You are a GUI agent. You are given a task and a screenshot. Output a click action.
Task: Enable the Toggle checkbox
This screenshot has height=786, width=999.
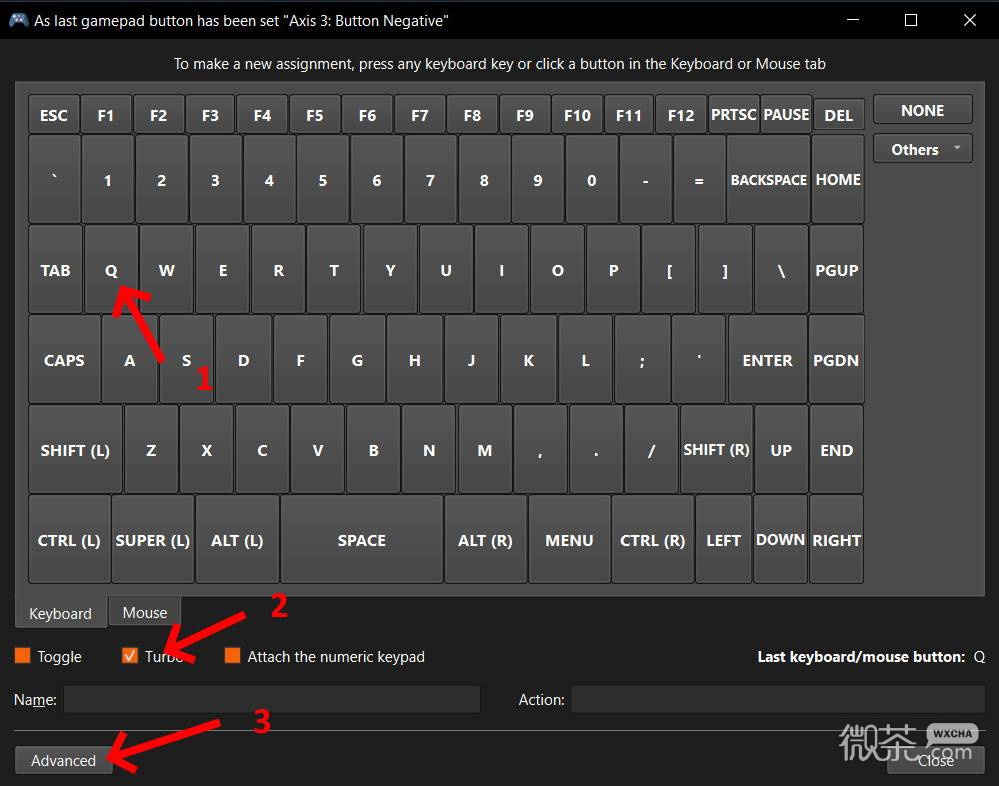[22, 655]
